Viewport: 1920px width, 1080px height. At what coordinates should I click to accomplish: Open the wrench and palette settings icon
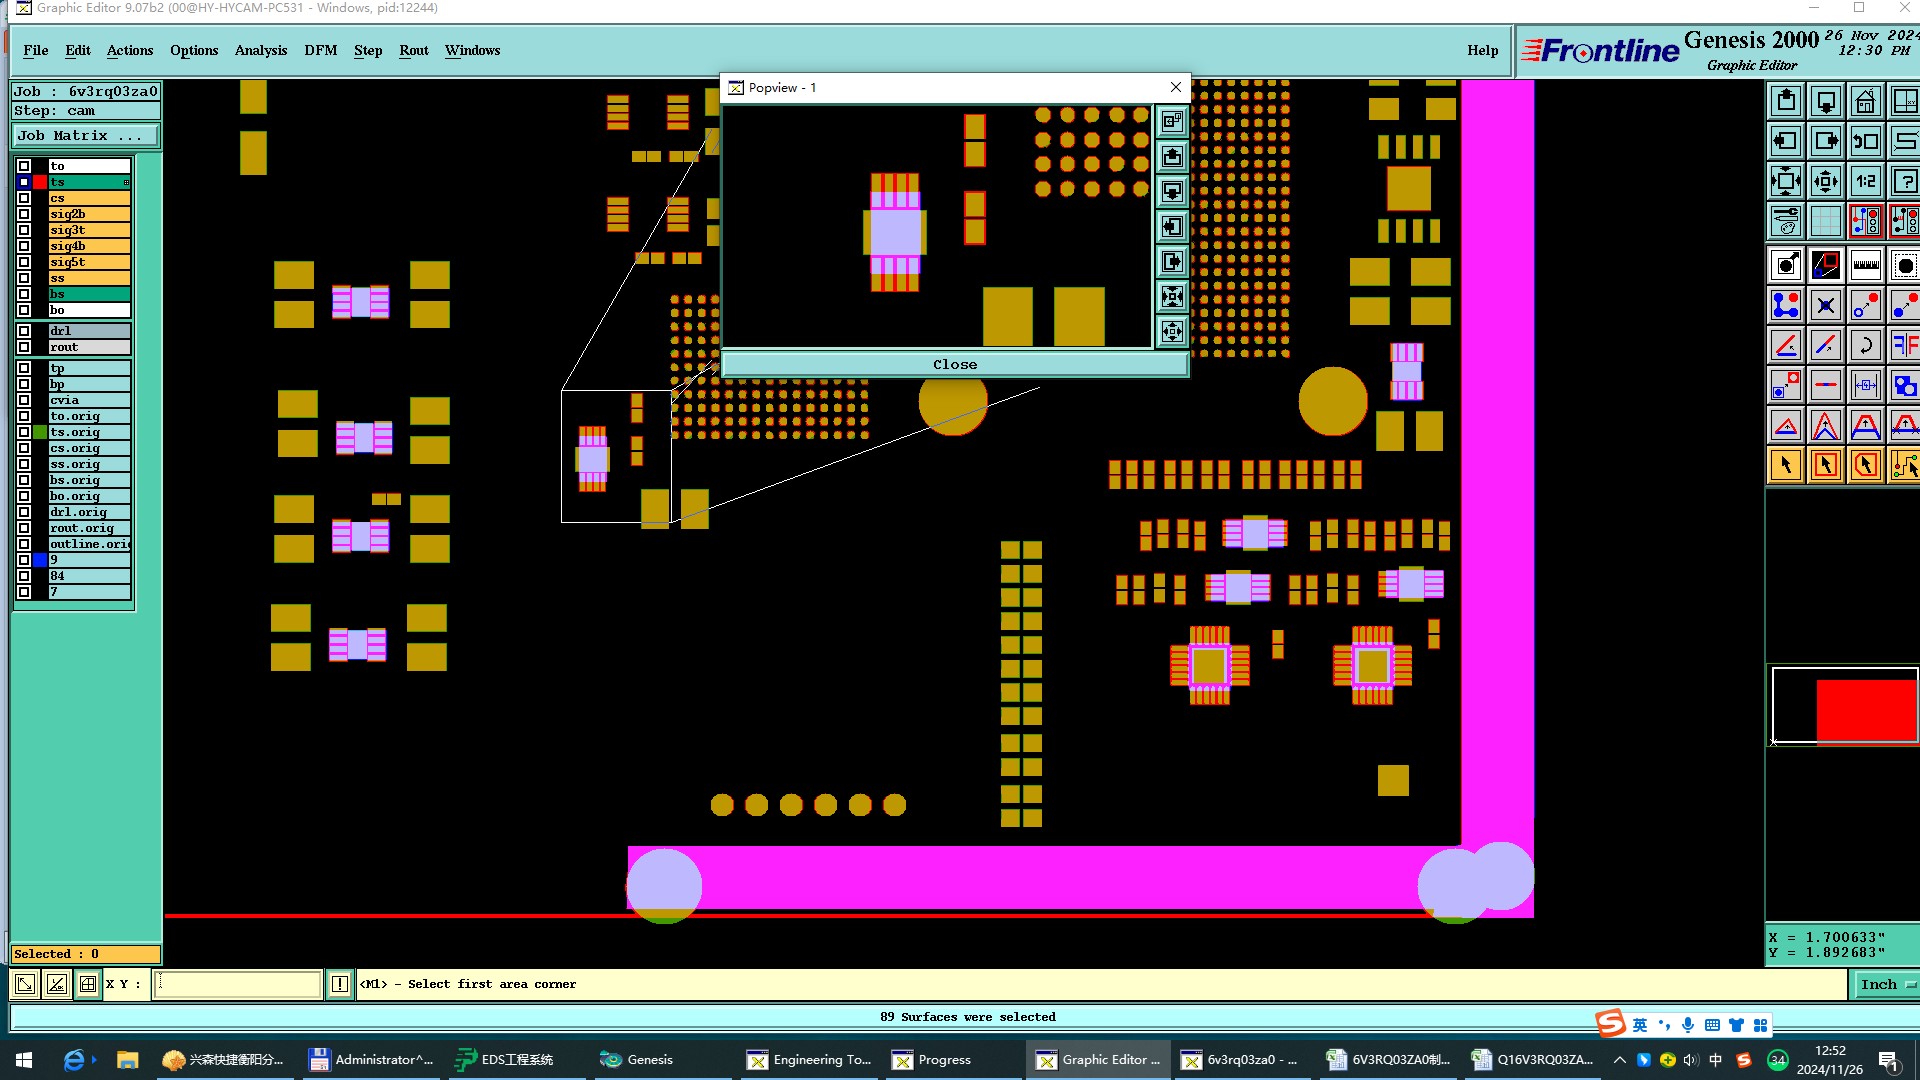coord(1785,221)
